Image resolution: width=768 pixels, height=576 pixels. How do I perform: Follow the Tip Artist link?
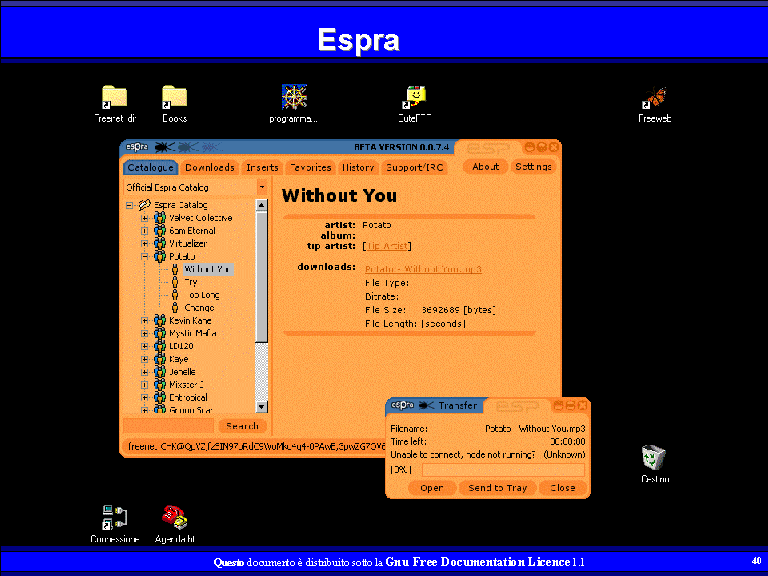pyautogui.click(x=387, y=246)
